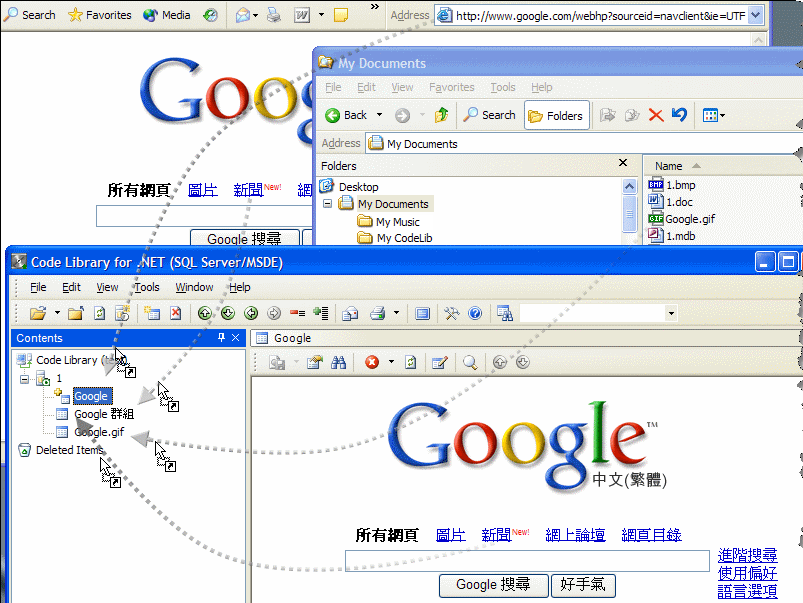Click Search in the My Documents toolbar
The image size is (803, 603).
click(x=489, y=115)
